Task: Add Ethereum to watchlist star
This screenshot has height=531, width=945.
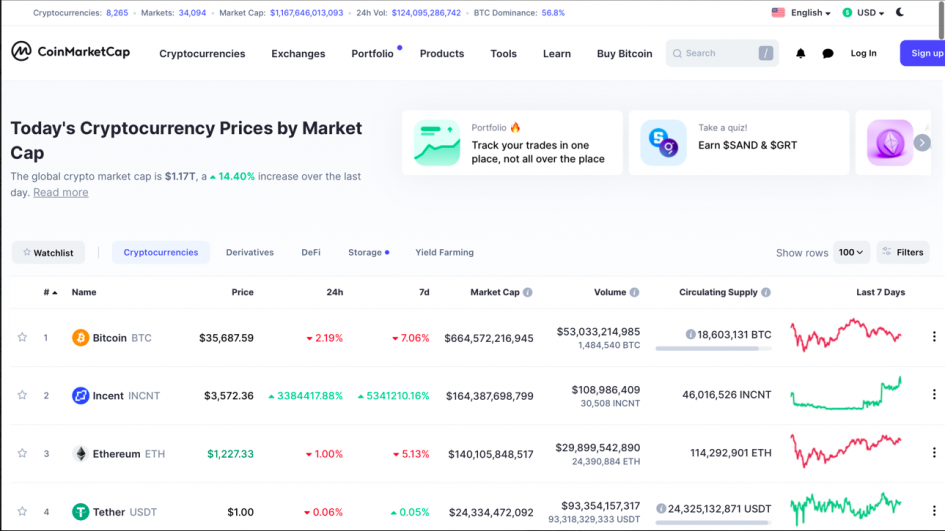Action: tap(22, 453)
